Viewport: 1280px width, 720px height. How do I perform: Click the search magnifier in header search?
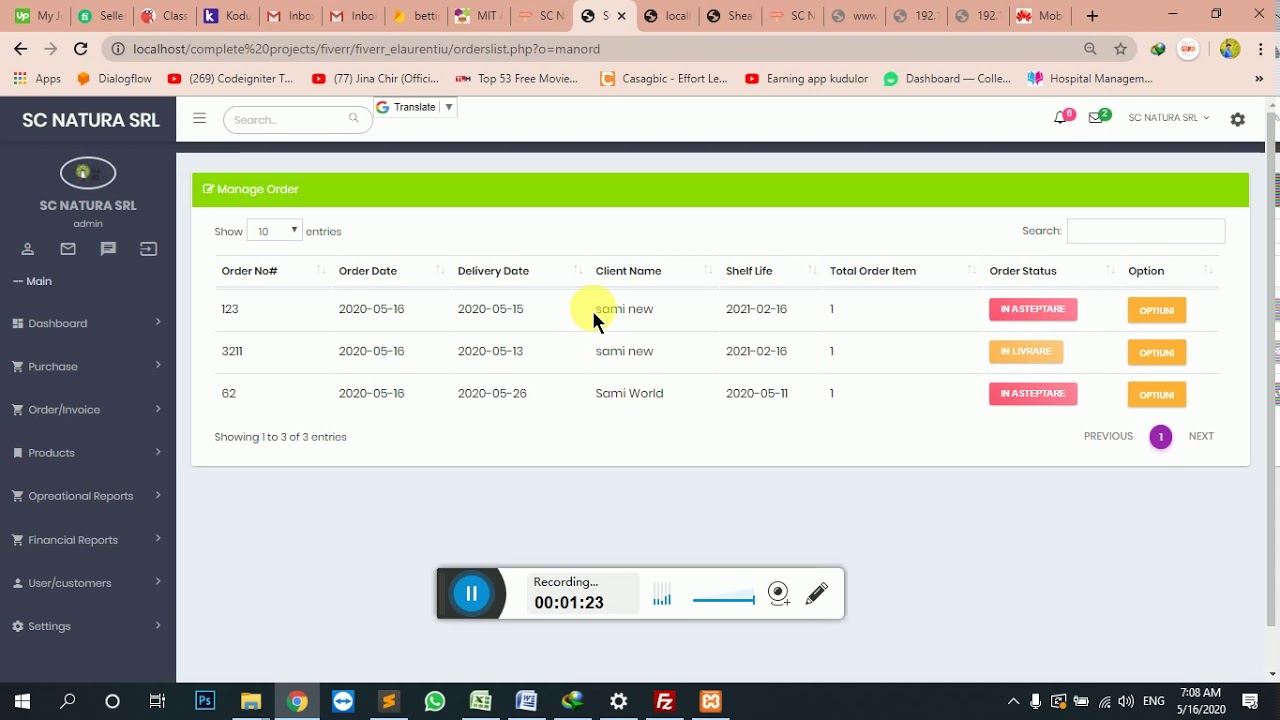(353, 119)
